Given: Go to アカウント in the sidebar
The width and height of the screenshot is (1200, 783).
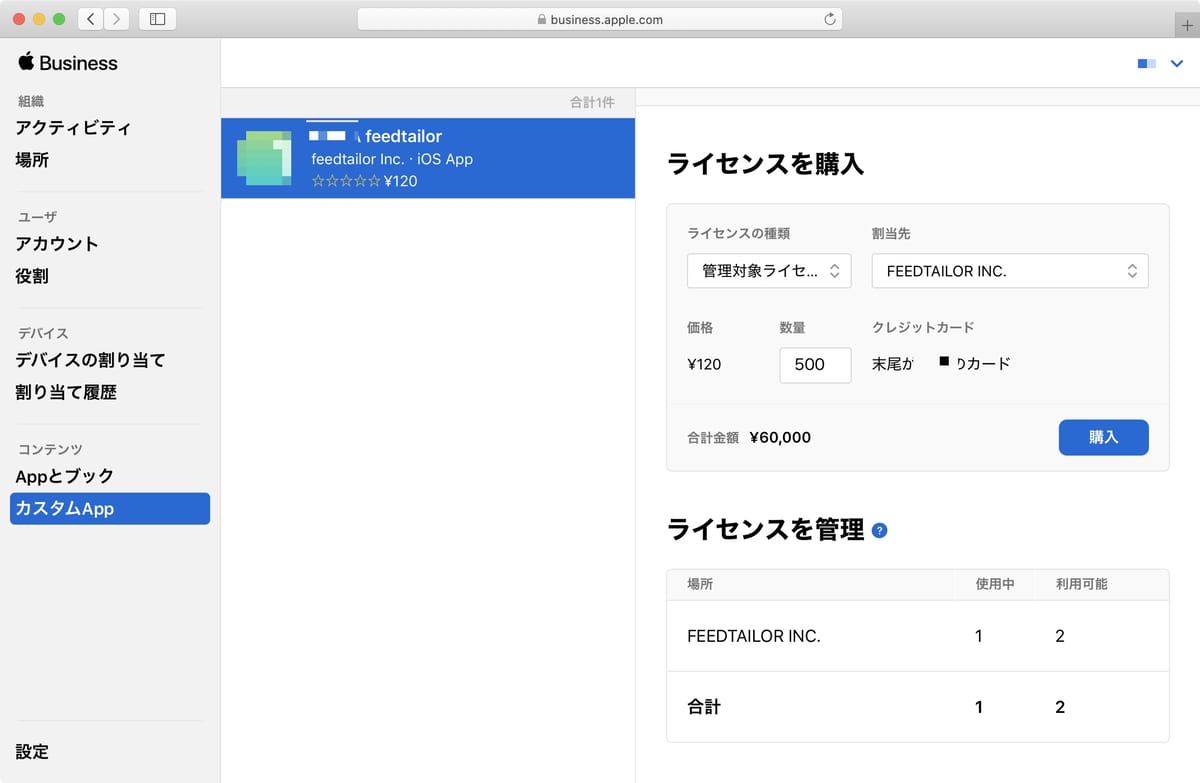Looking at the screenshot, I should [x=57, y=244].
